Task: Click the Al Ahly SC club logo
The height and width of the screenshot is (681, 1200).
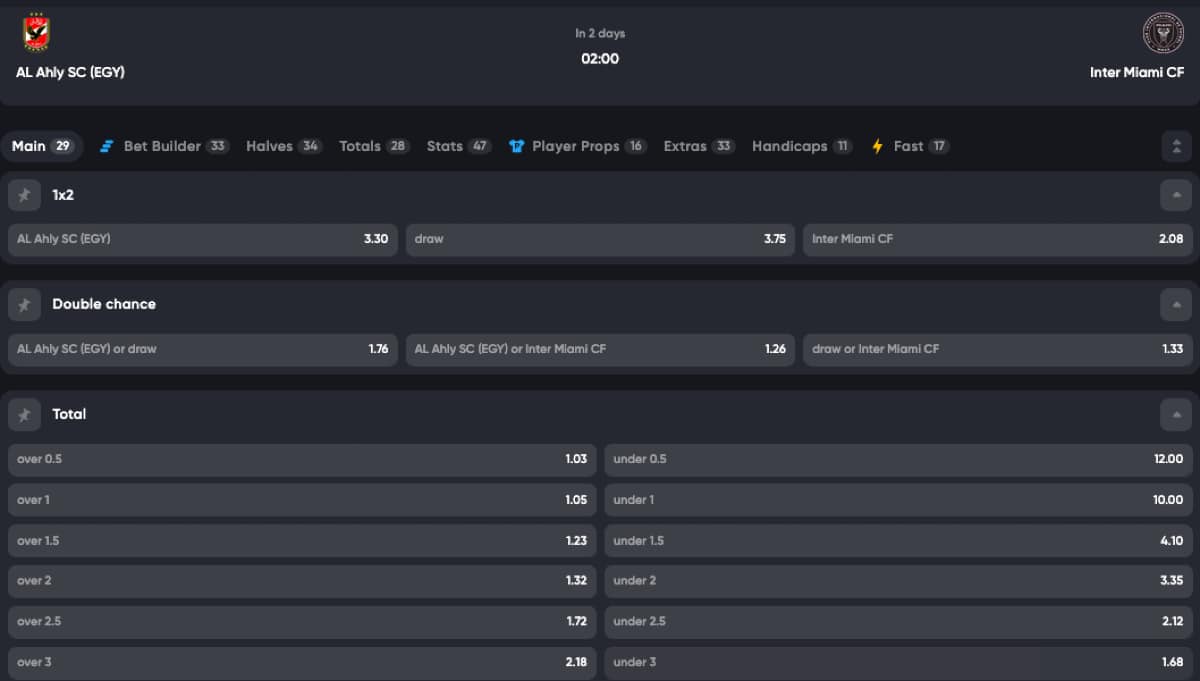Action: 37,32
